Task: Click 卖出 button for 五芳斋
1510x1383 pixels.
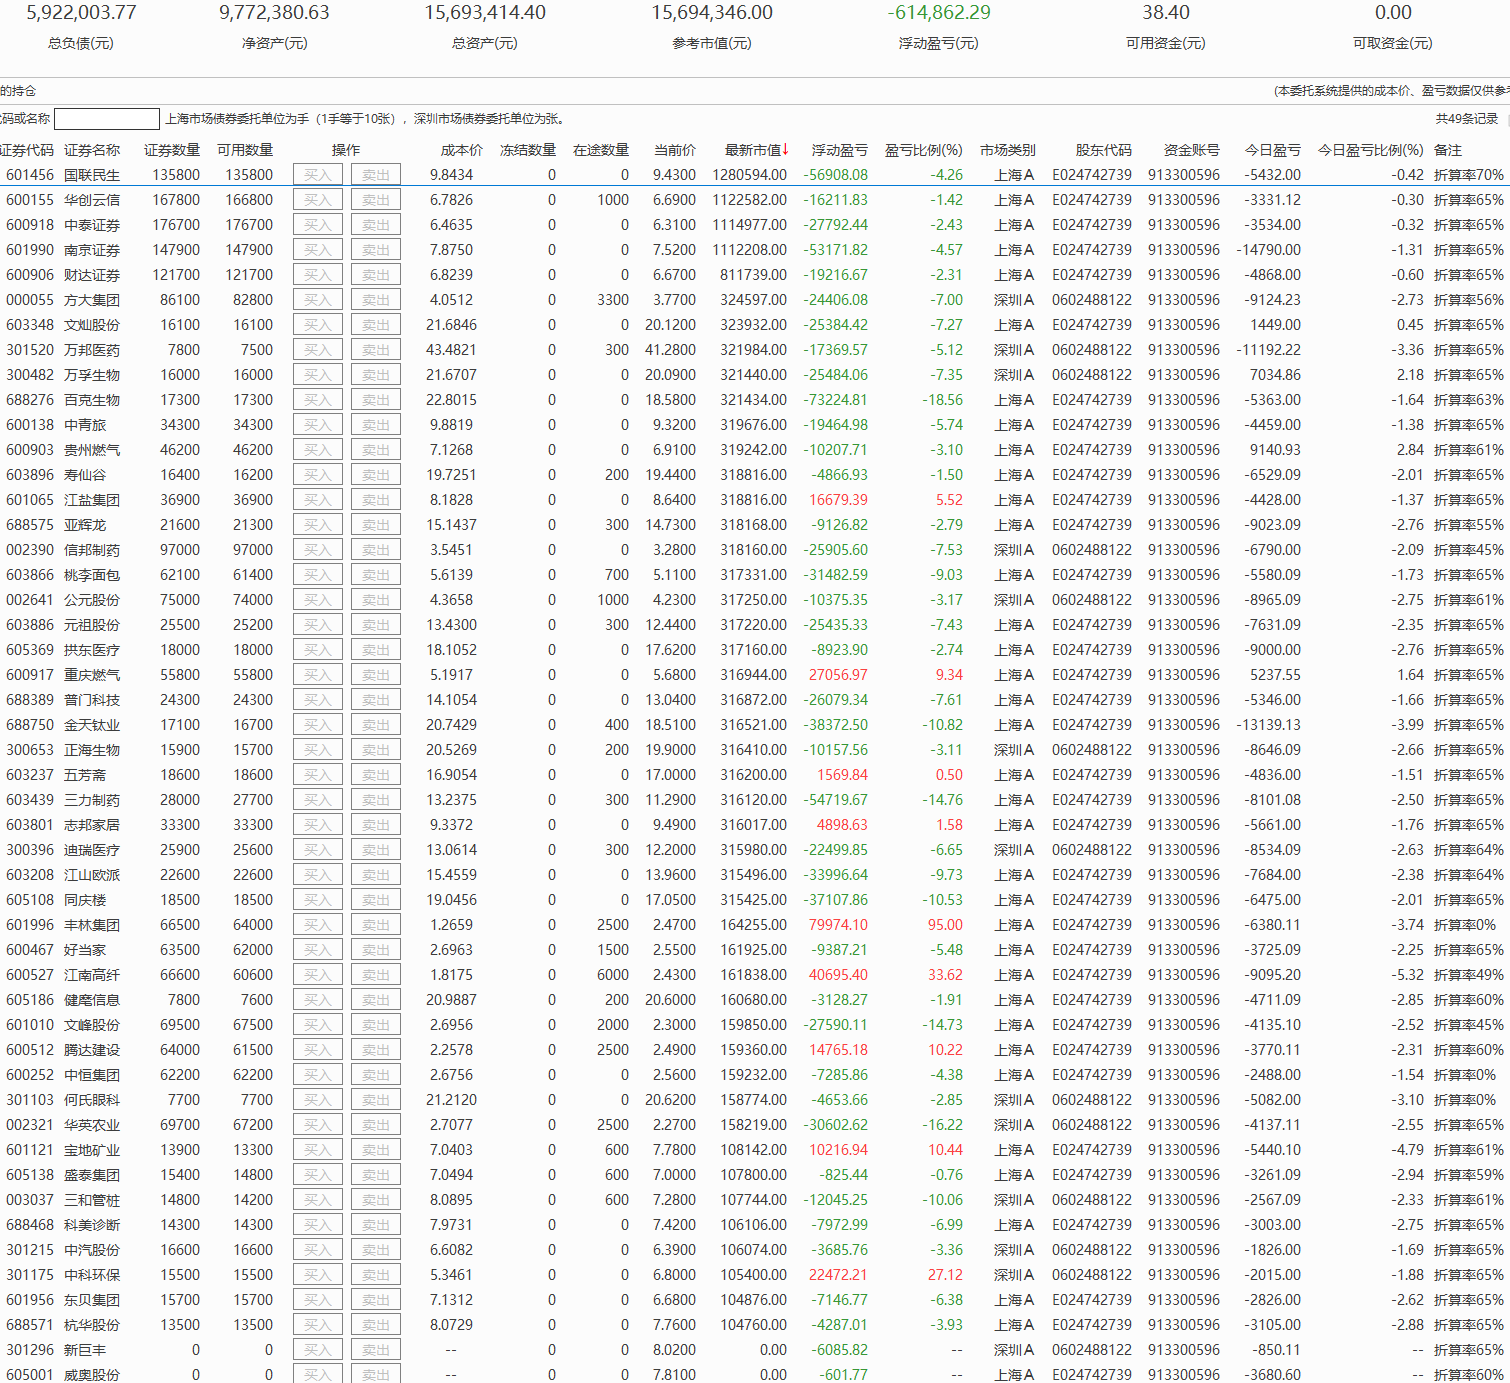Action: pyautogui.click(x=376, y=775)
